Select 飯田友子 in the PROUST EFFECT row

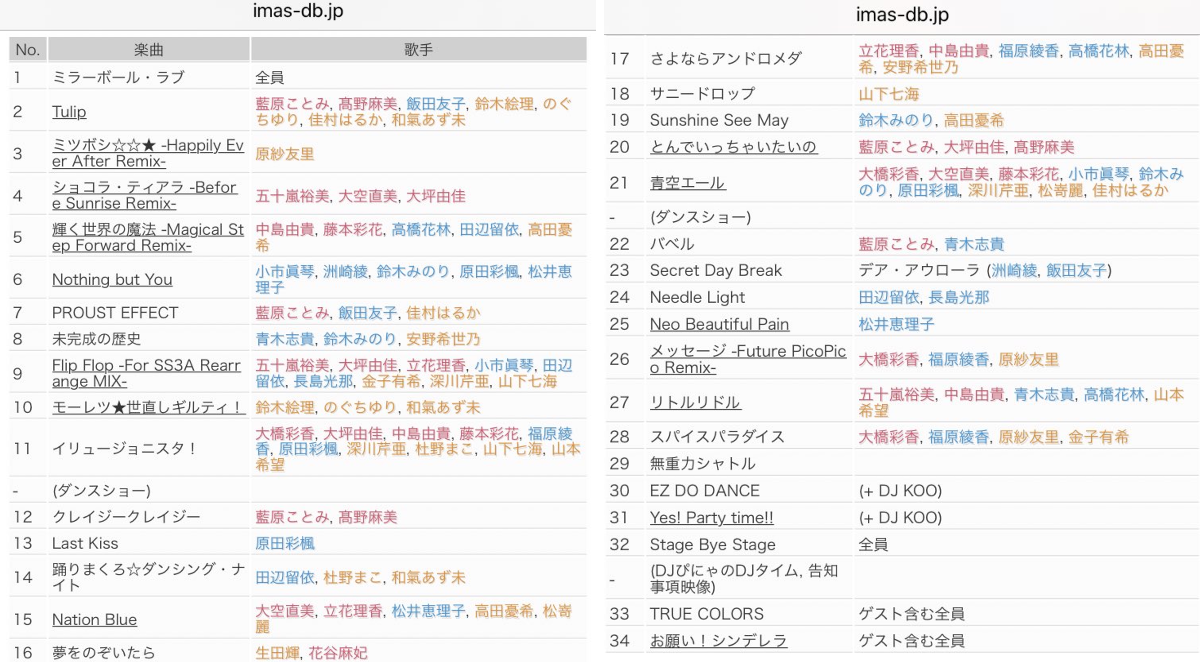pos(367,313)
